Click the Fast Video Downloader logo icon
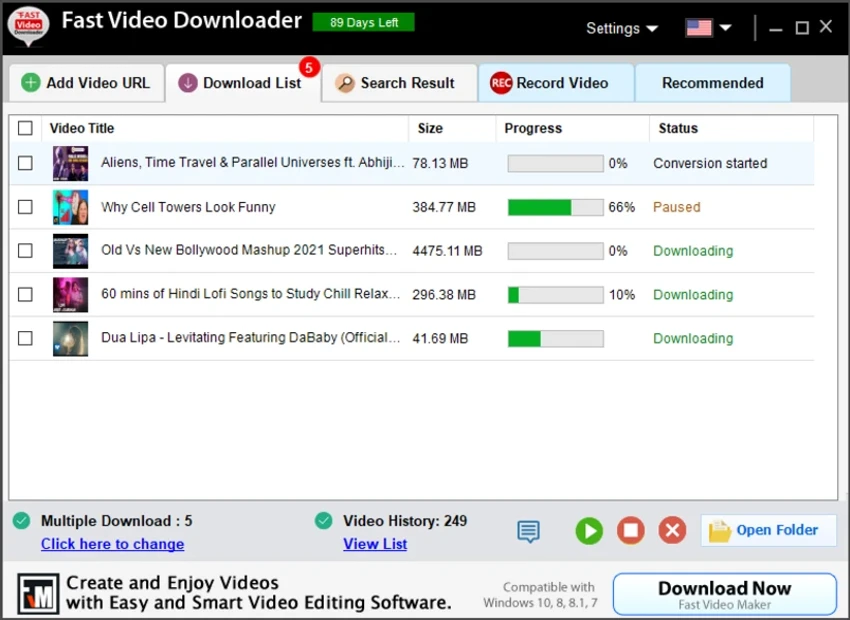Screen dimensions: 850x620 coord(28,25)
